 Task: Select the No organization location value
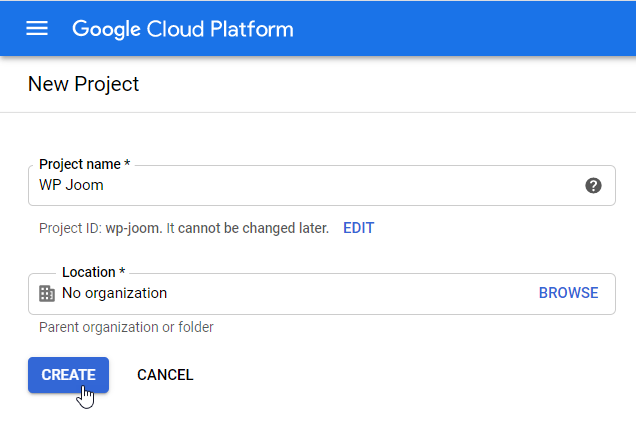tap(114, 293)
